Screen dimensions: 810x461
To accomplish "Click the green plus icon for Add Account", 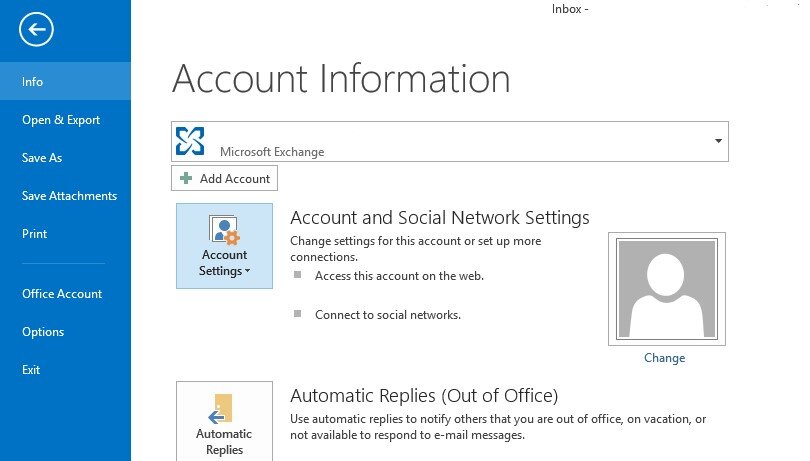I will [186, 179].
